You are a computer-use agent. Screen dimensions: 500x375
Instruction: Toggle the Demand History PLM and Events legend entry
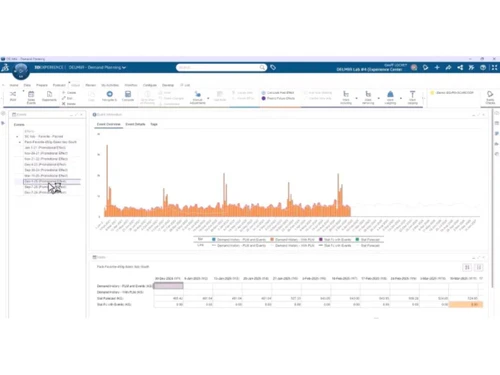(x=239, y=239)
